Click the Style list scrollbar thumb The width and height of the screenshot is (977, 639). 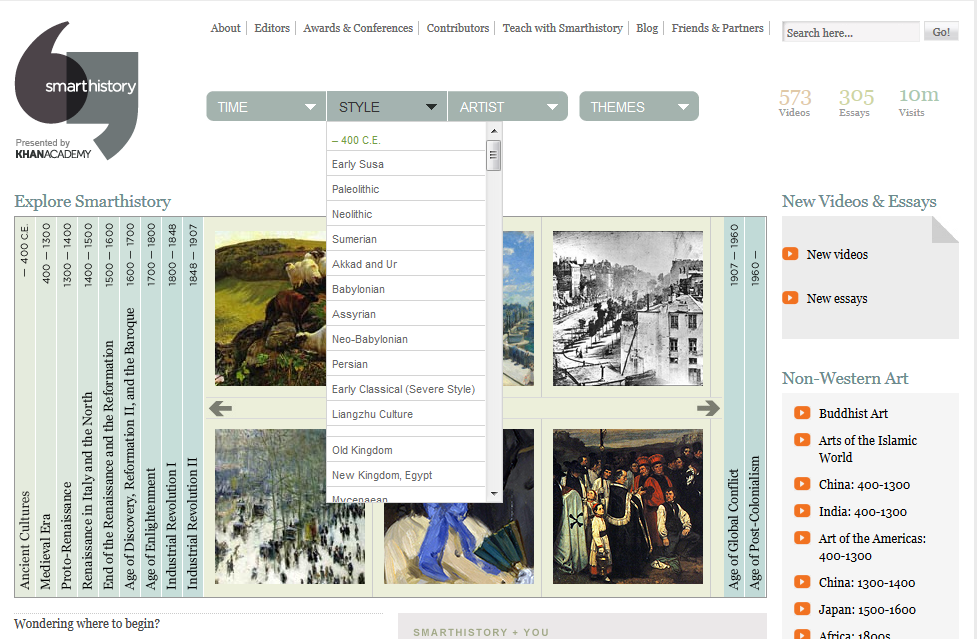pyautogui.click(x=493, y=155)
